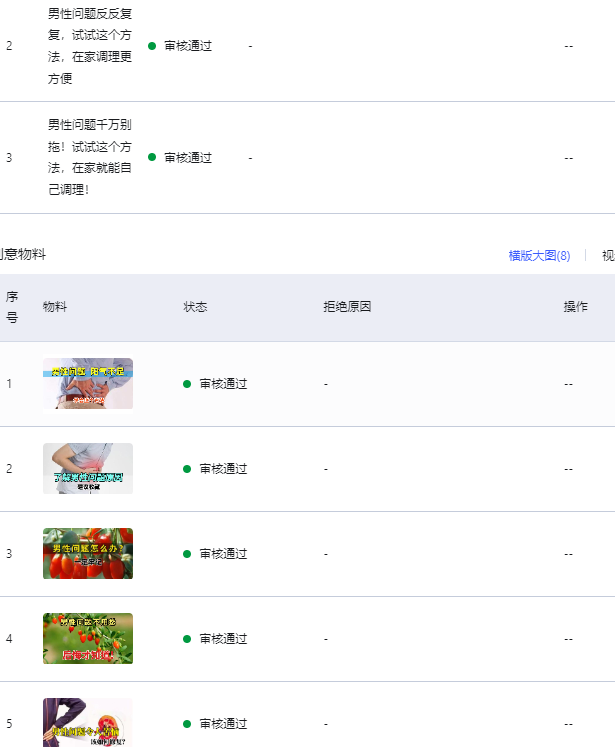Open the '了解男性问题原因' thumbnail in row 2

click(88, 469)
